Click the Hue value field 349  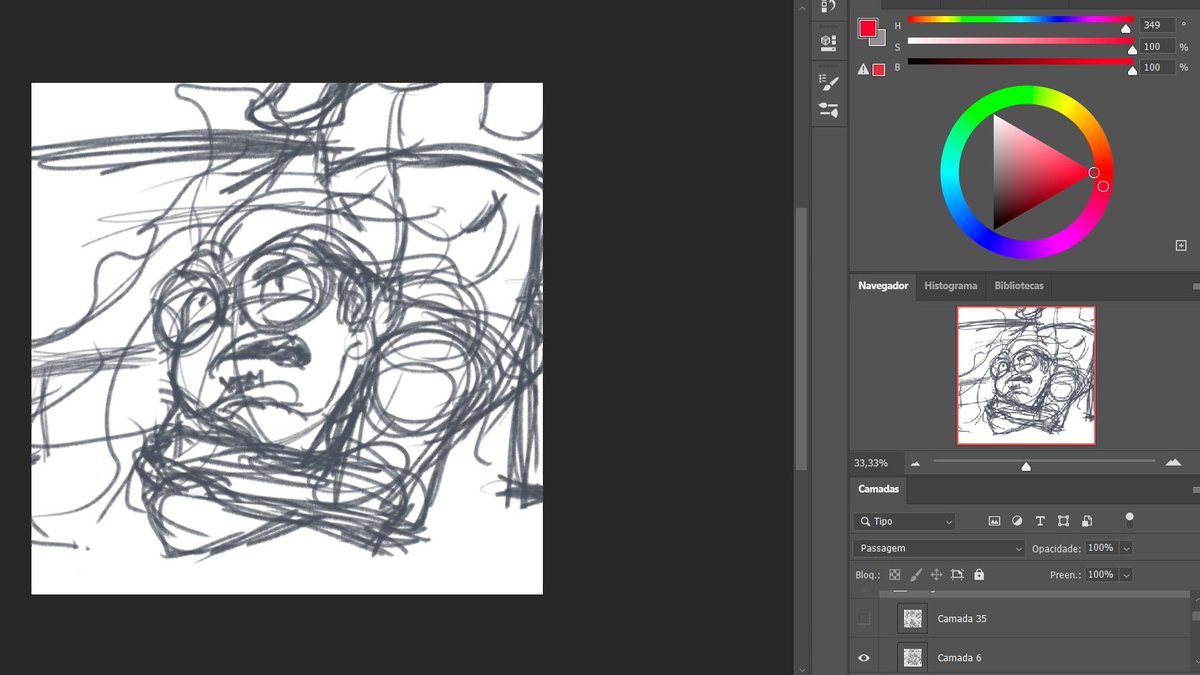click(1157, 25)
